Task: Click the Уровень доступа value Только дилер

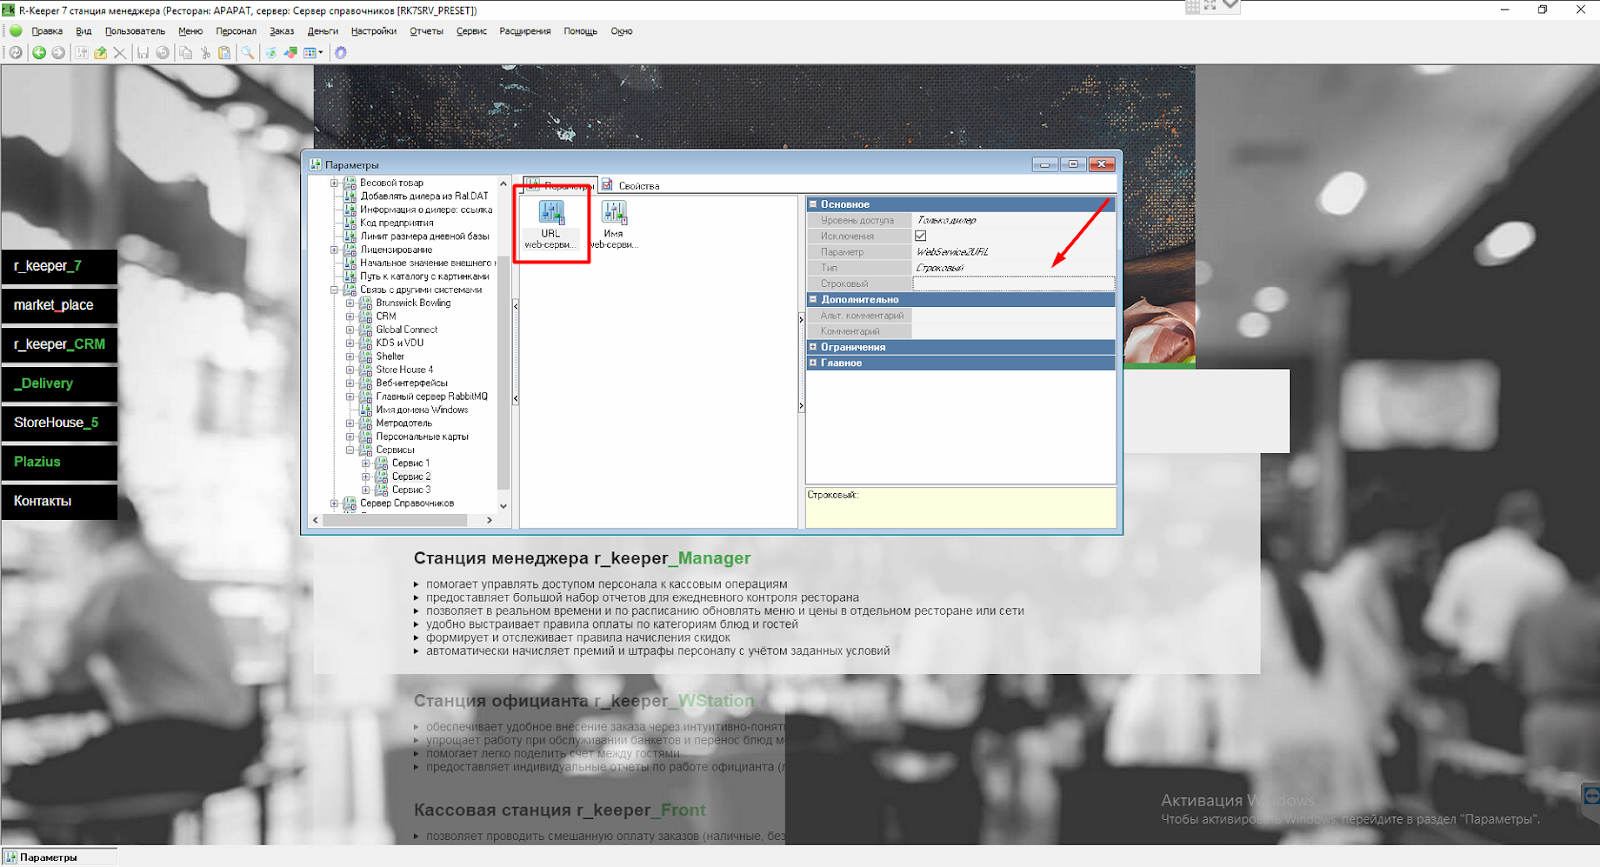Action: [x=946, y=220]
